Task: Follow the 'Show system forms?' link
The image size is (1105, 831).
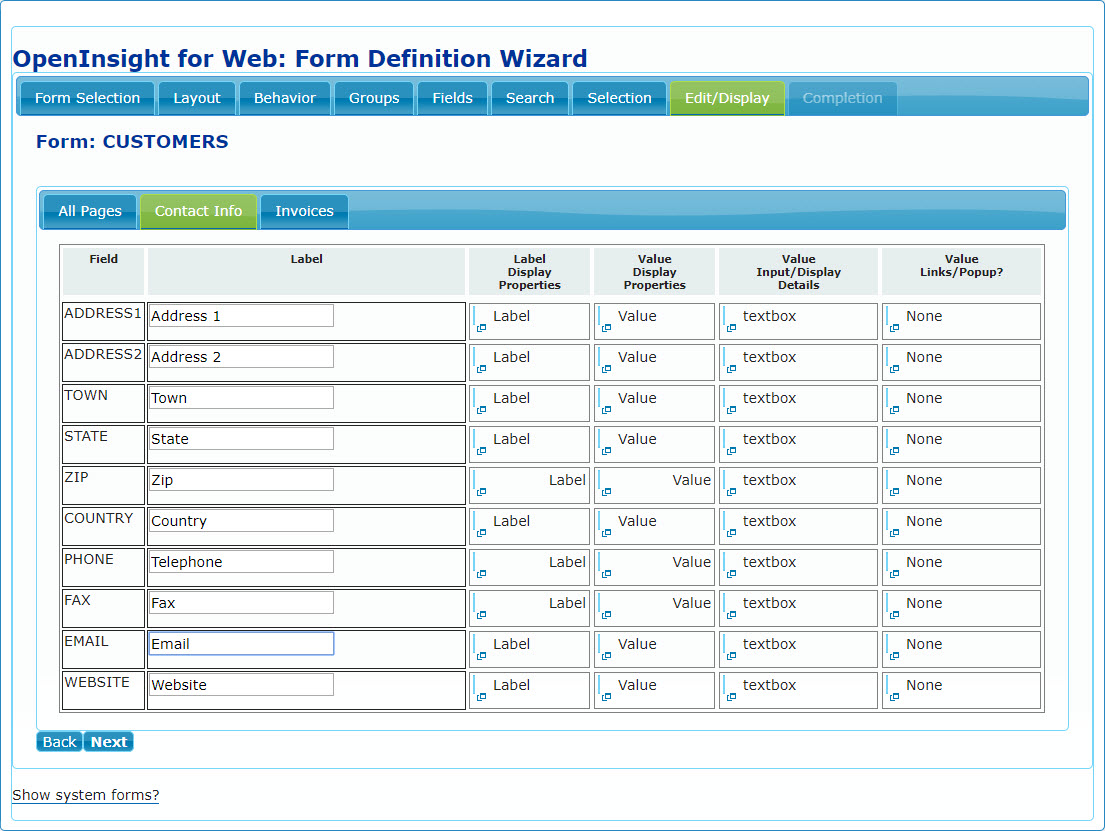Action: pos(85,794)
